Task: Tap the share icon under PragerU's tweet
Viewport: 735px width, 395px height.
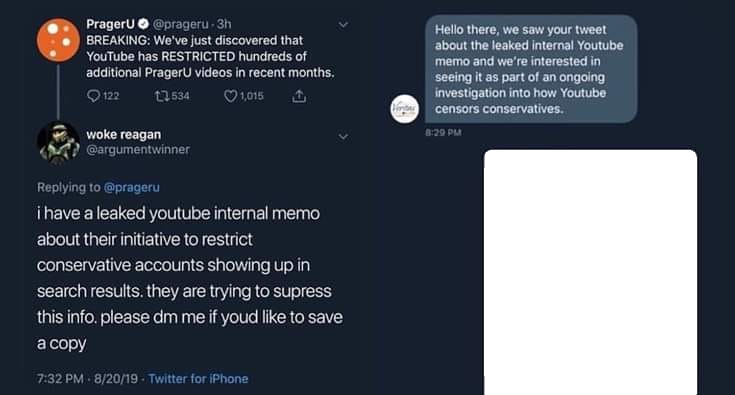Action: tap(299, 96)
